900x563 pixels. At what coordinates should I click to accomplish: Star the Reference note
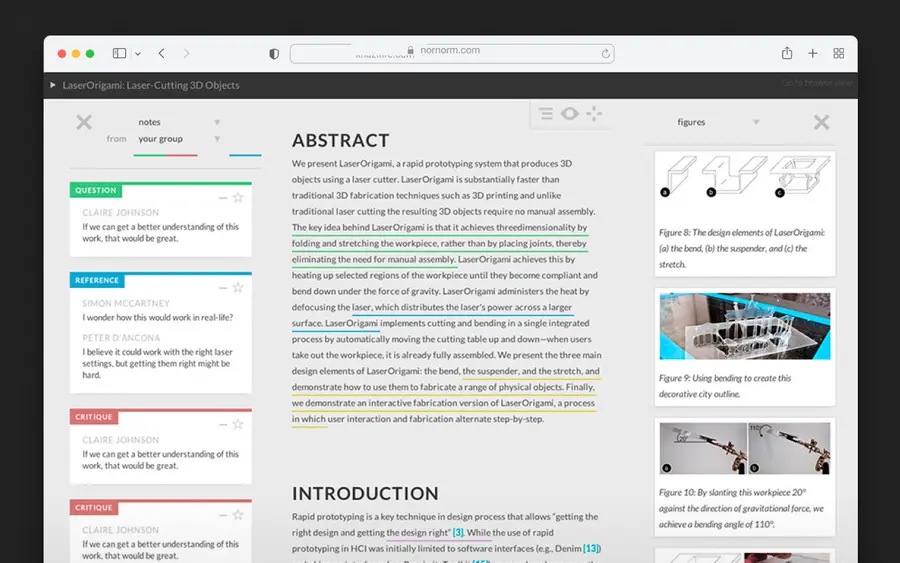(238, 287)
